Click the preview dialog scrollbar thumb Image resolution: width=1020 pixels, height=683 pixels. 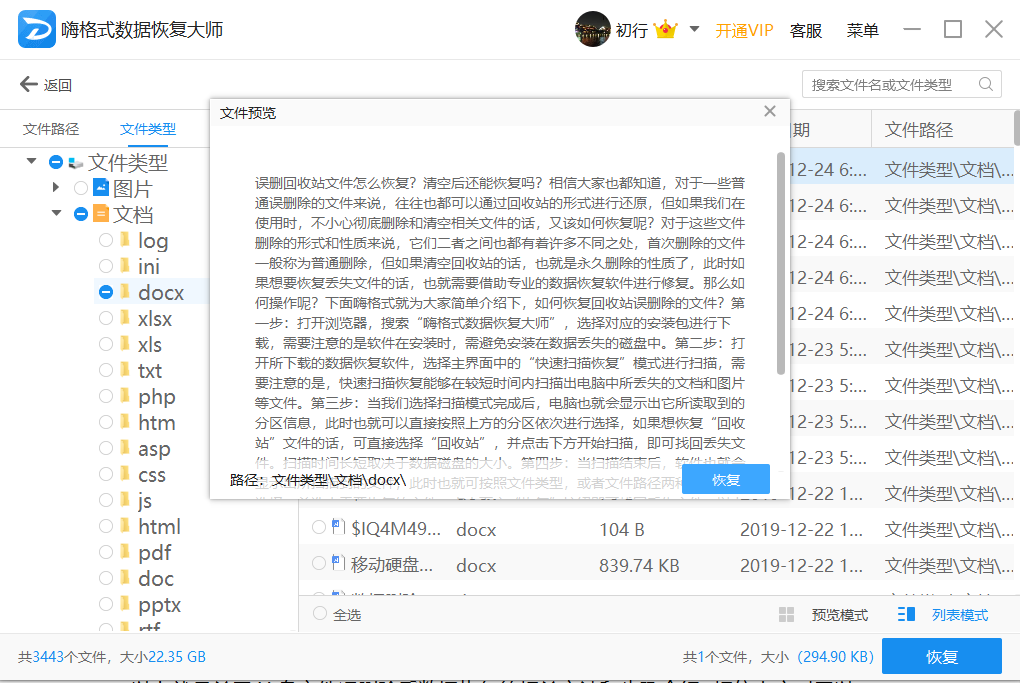(781, 263)
